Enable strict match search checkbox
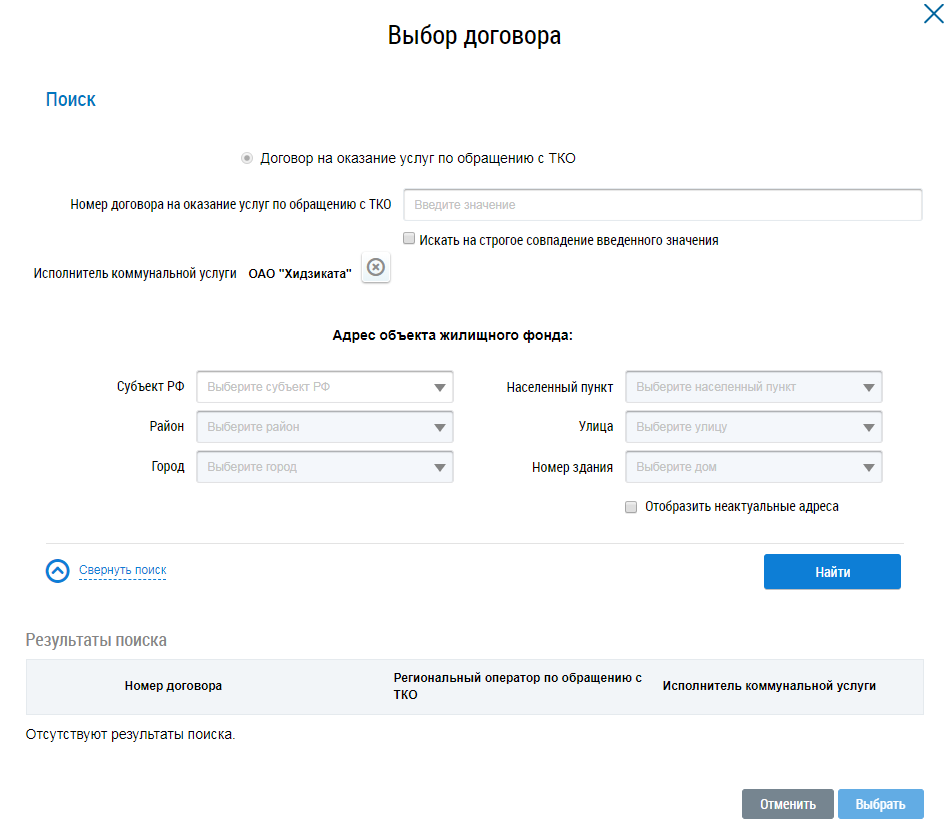Screen dimensions: 950x836 tap(409, 240)
